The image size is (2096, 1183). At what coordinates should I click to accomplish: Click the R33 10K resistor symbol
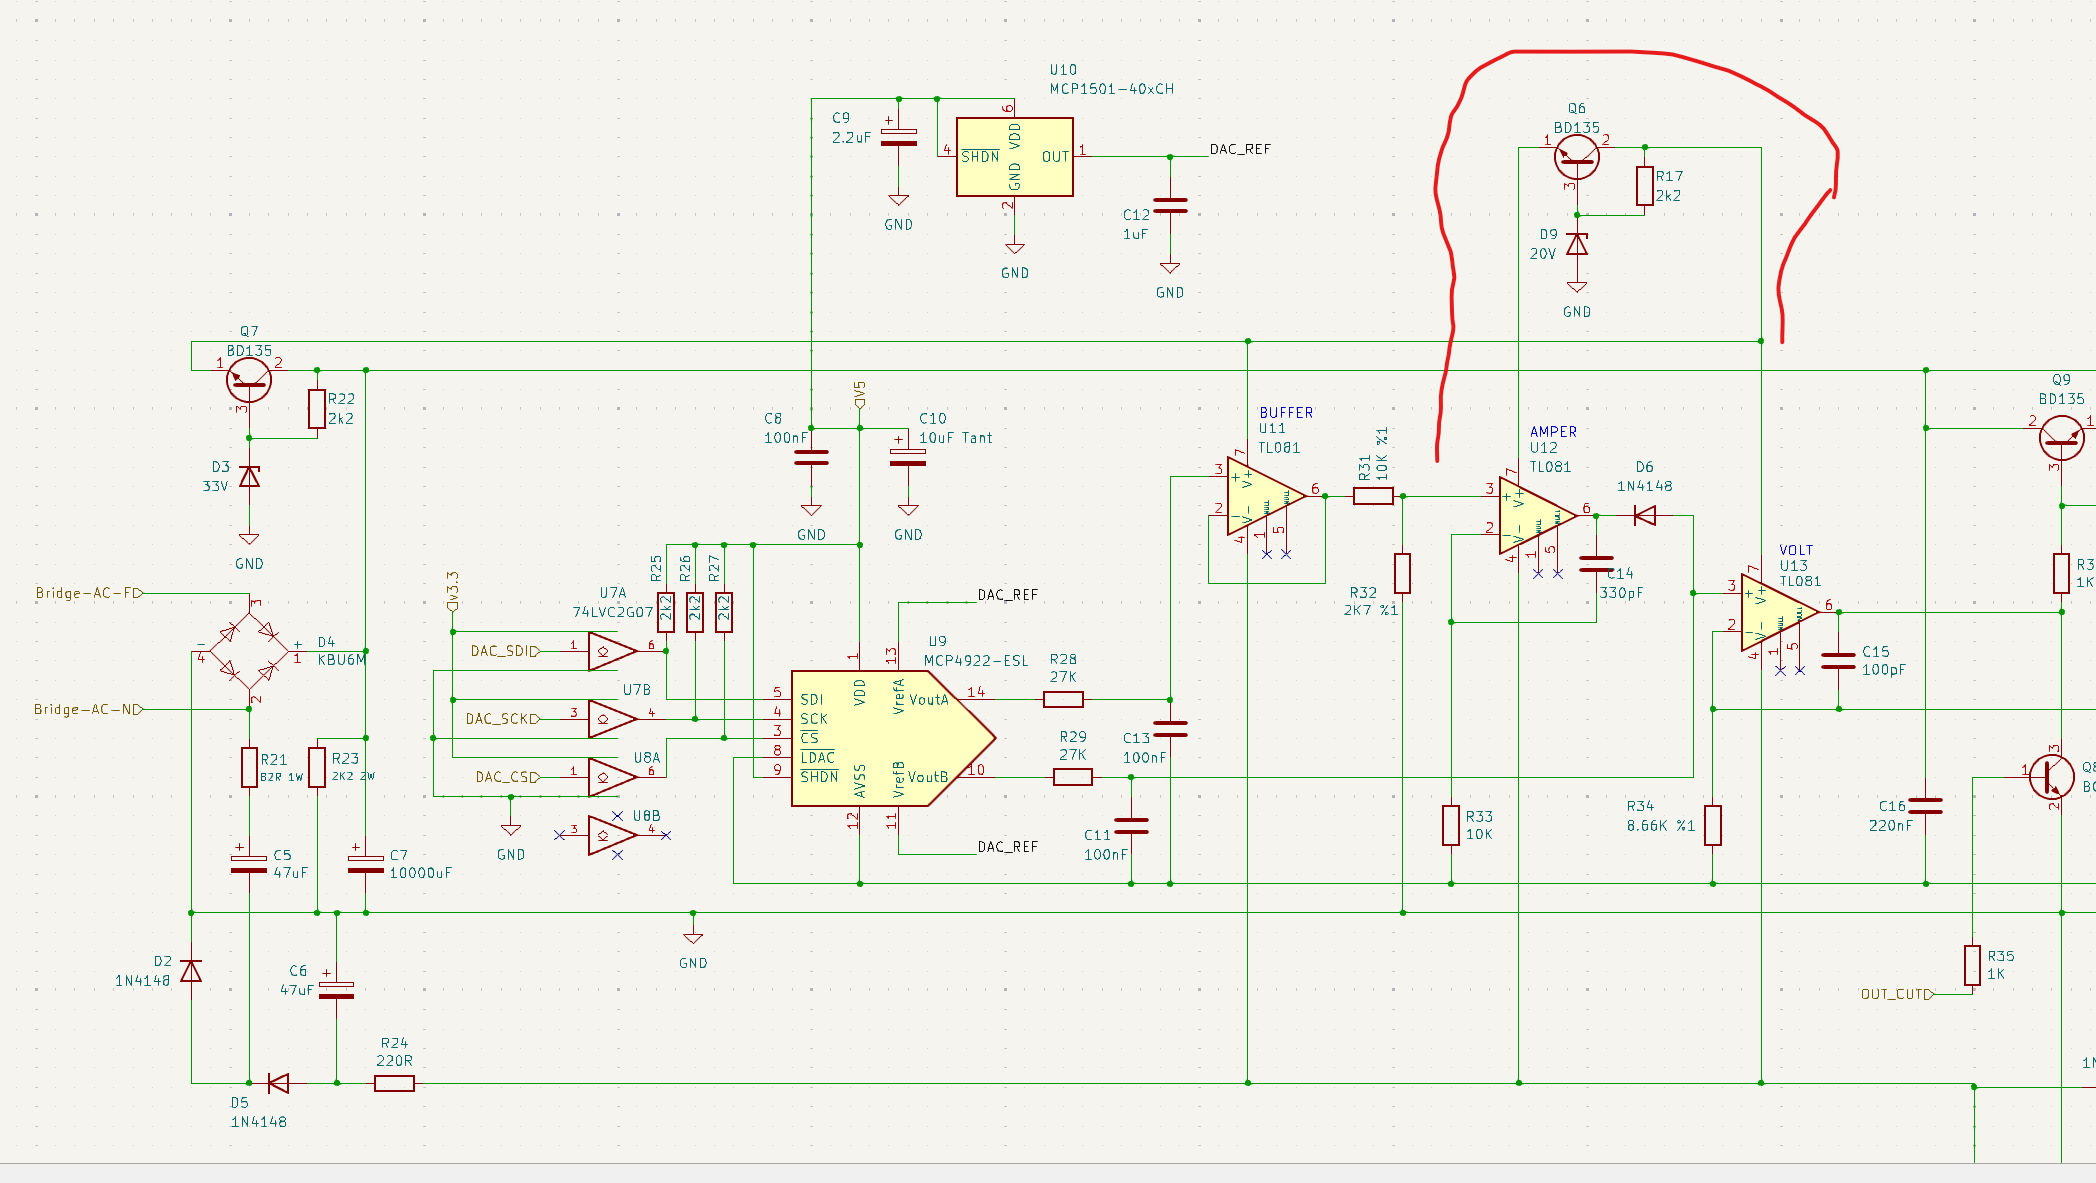coord(1451,825)
